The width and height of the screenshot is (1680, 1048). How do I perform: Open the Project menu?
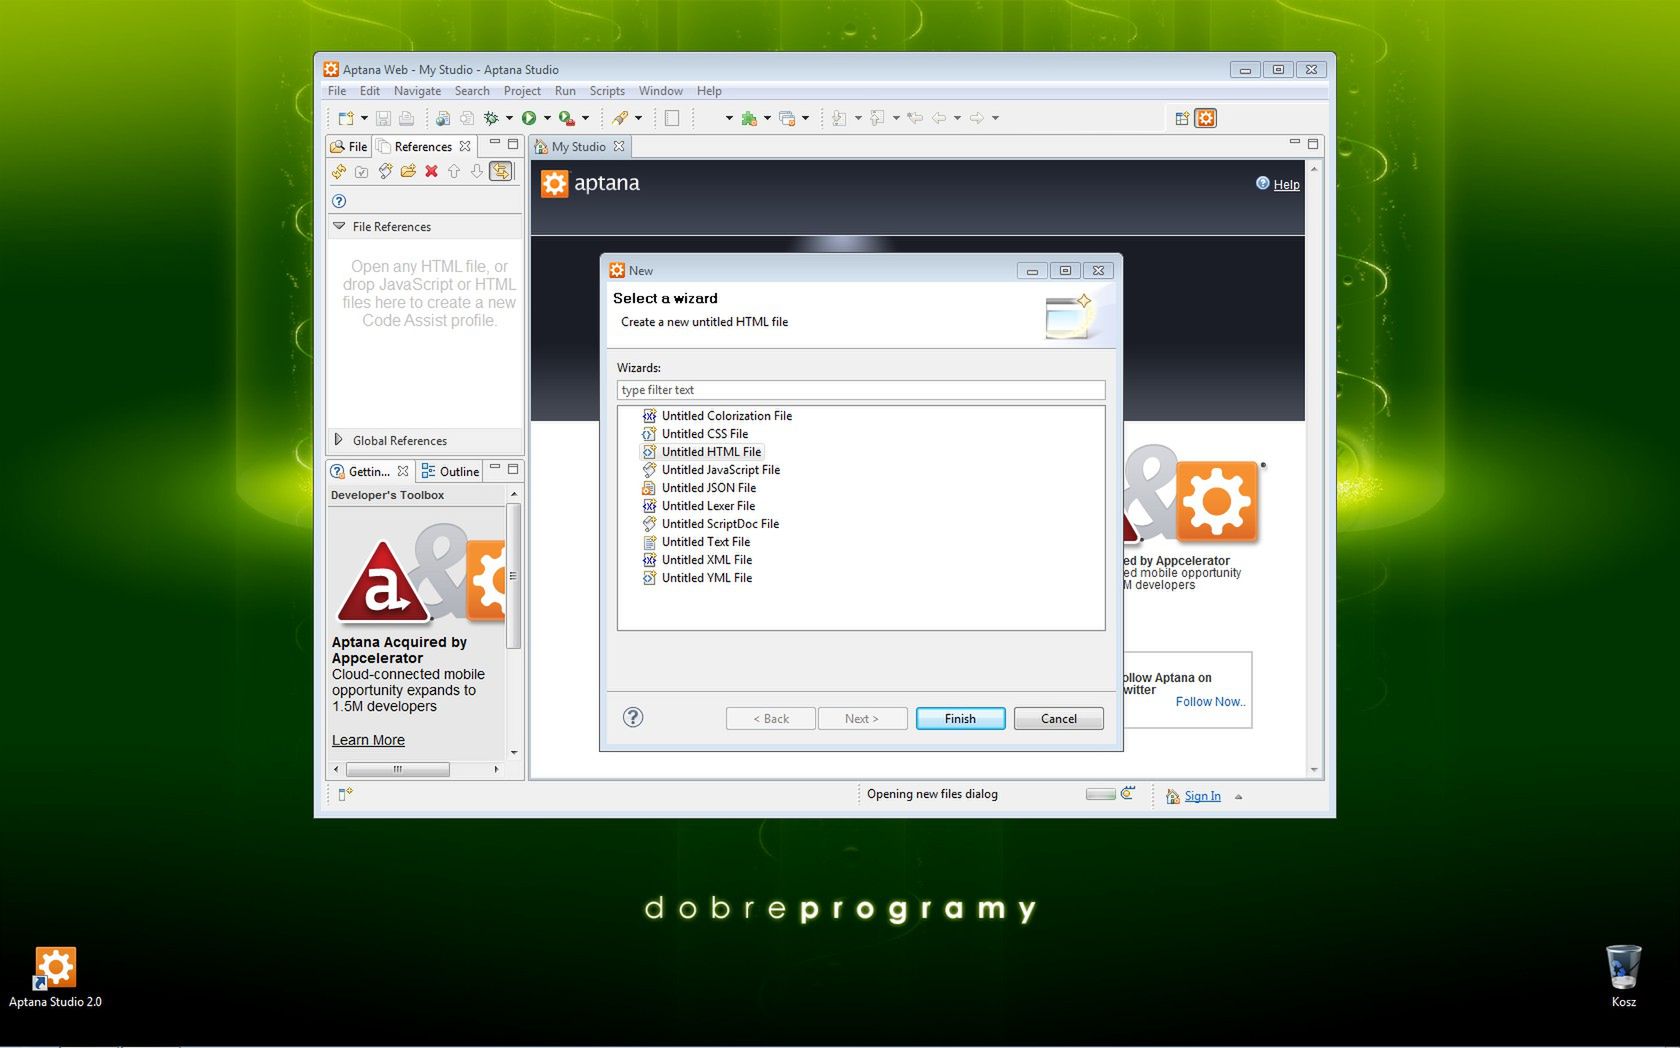[x=522, y=91]
